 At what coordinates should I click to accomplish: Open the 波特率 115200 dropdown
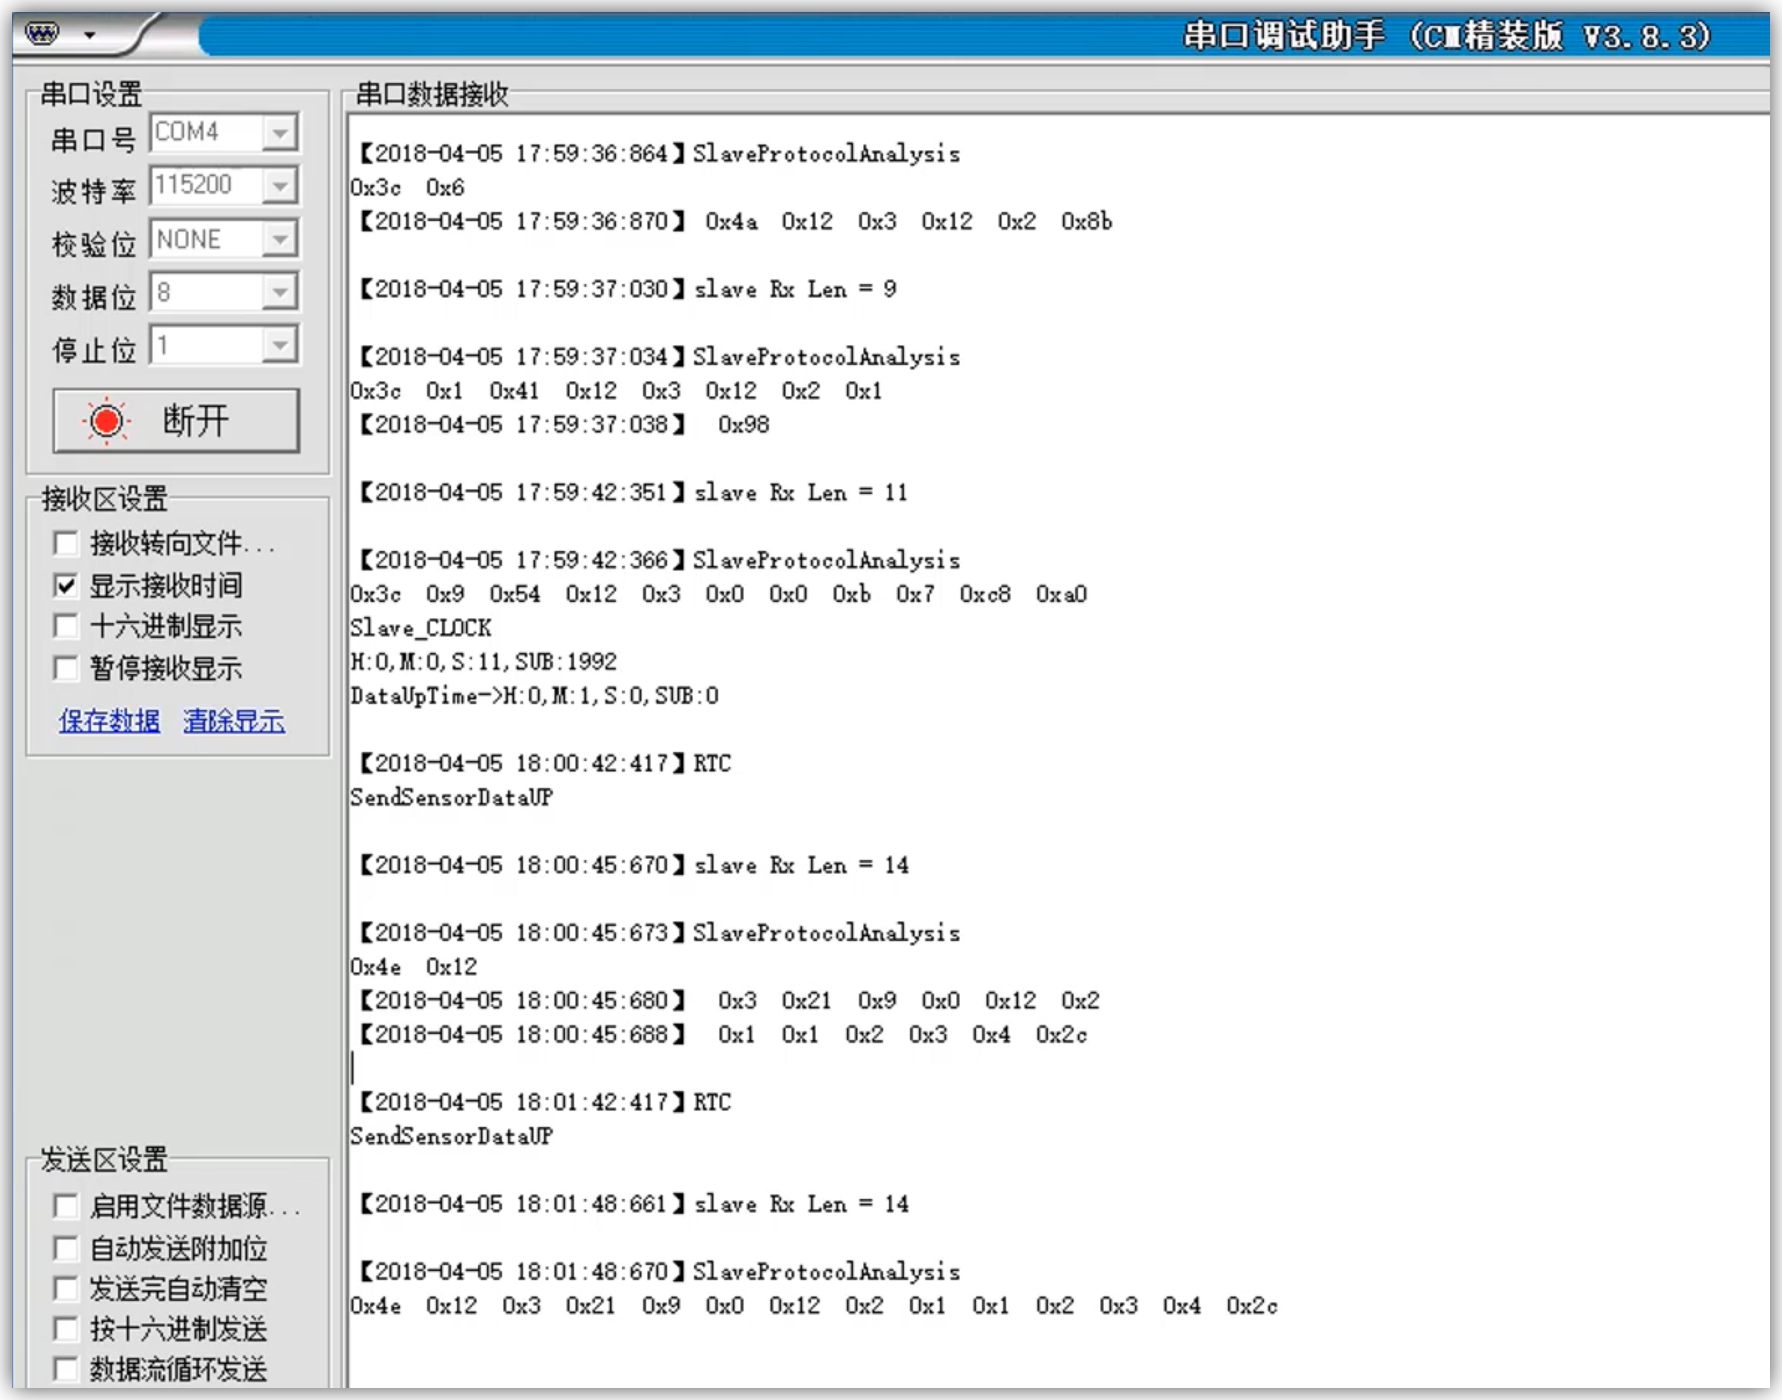(280, 186)
